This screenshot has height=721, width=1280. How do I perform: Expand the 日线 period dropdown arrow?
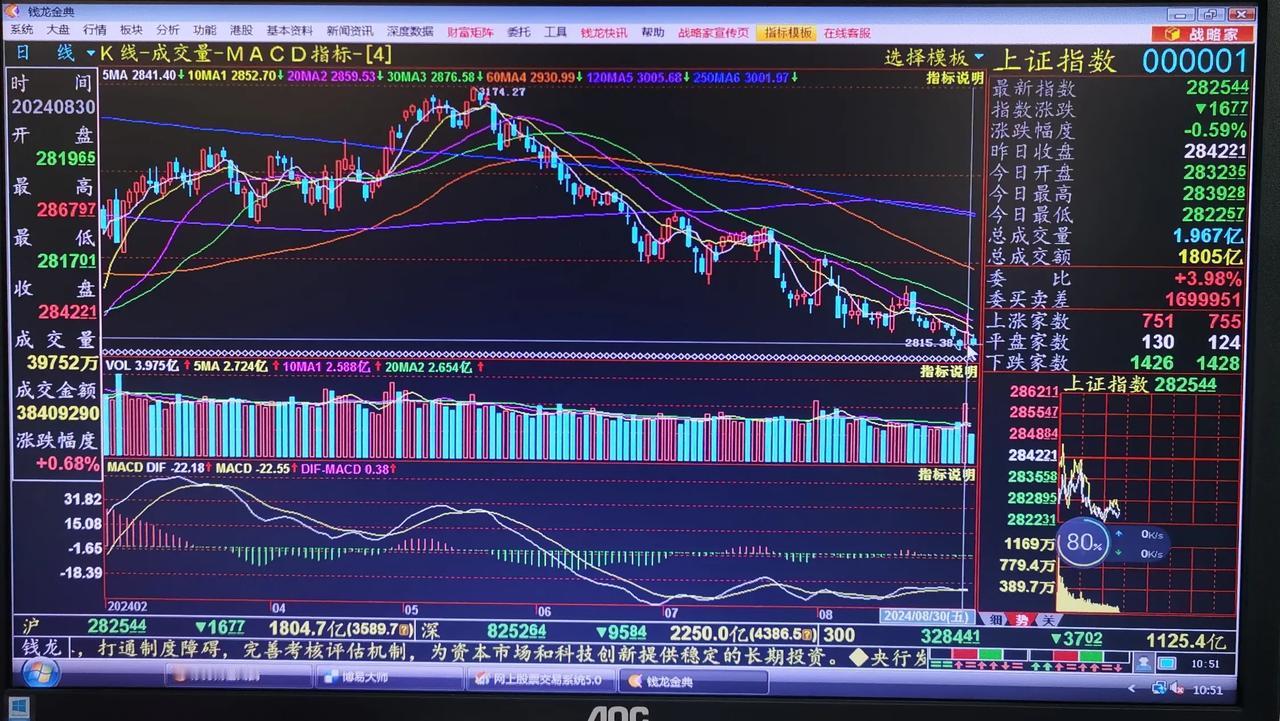(x=91, y=53)
